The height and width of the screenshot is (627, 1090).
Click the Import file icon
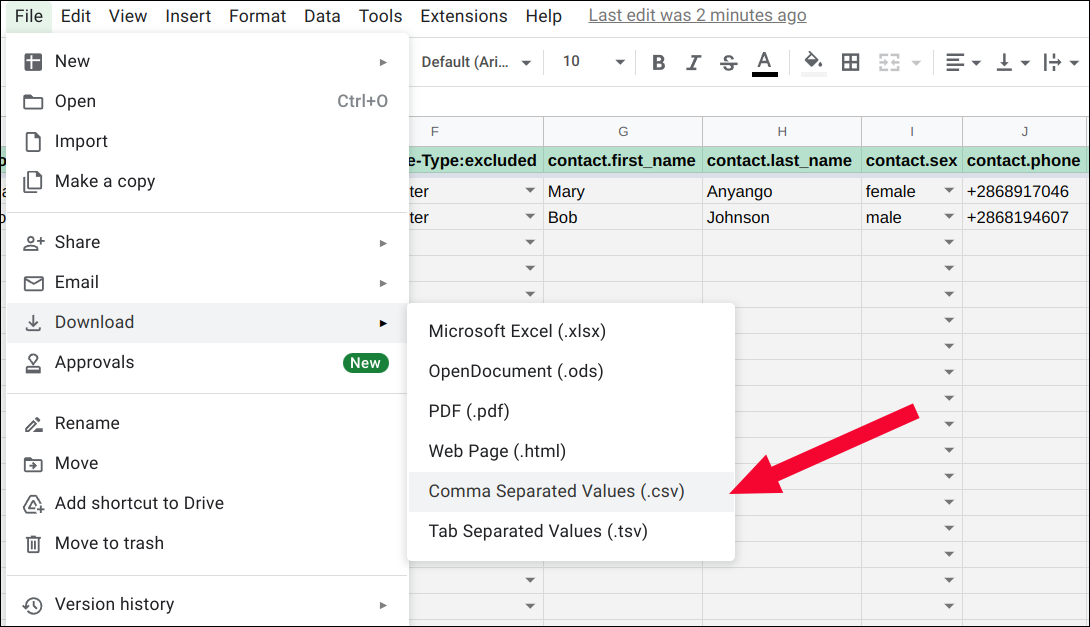point(33,142)
